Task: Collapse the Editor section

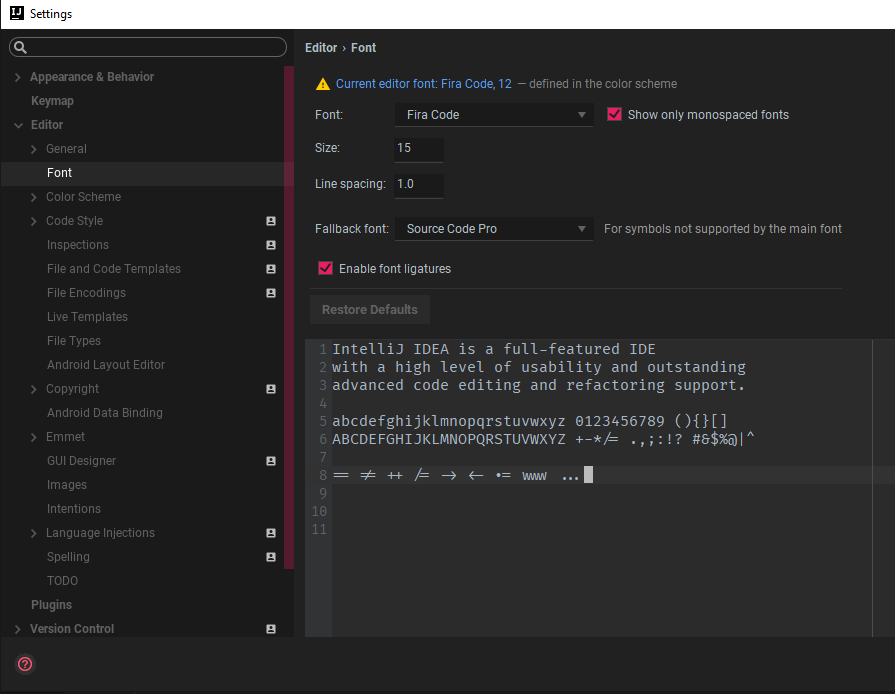Action: coord(18,125)
